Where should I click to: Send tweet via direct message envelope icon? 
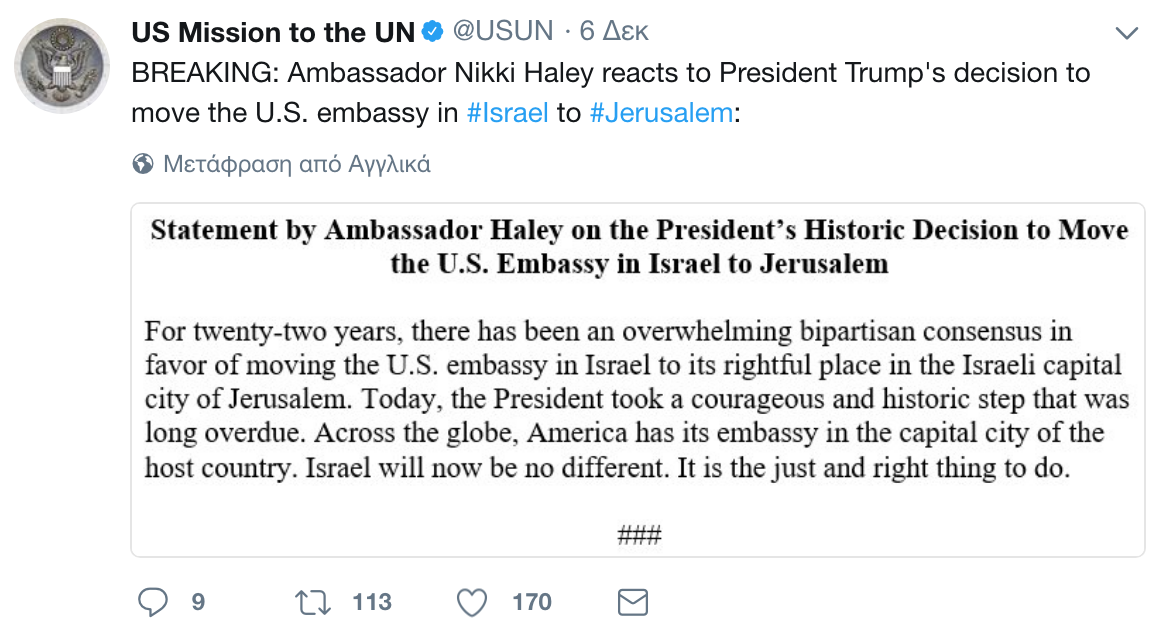[x=633, y=602]
